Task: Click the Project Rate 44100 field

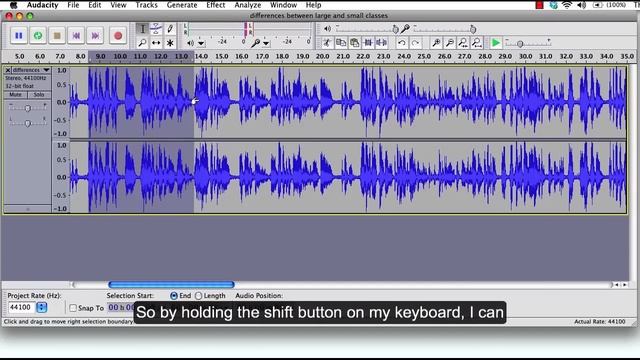Action: pos(22,307)
